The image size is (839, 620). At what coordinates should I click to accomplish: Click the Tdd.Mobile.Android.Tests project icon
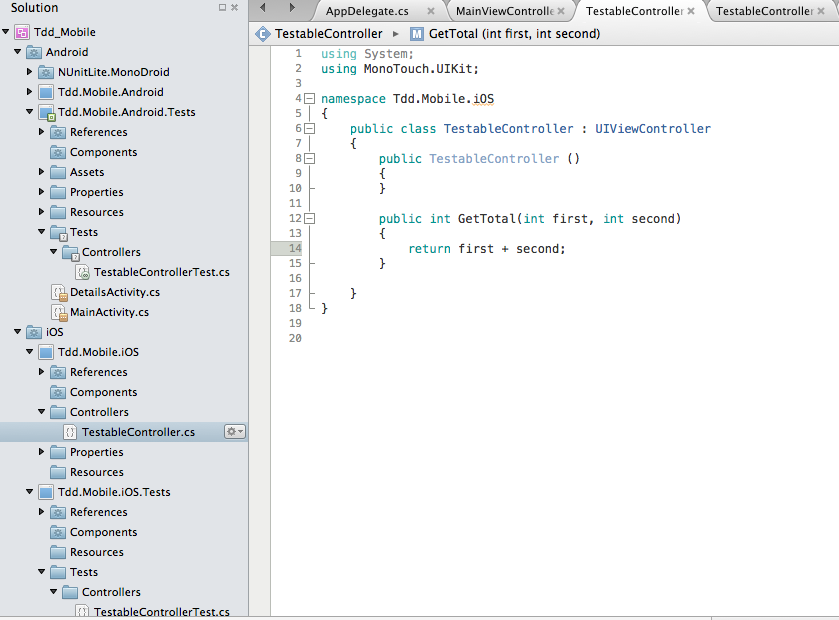pyautogui.click(x=47, y=112)
